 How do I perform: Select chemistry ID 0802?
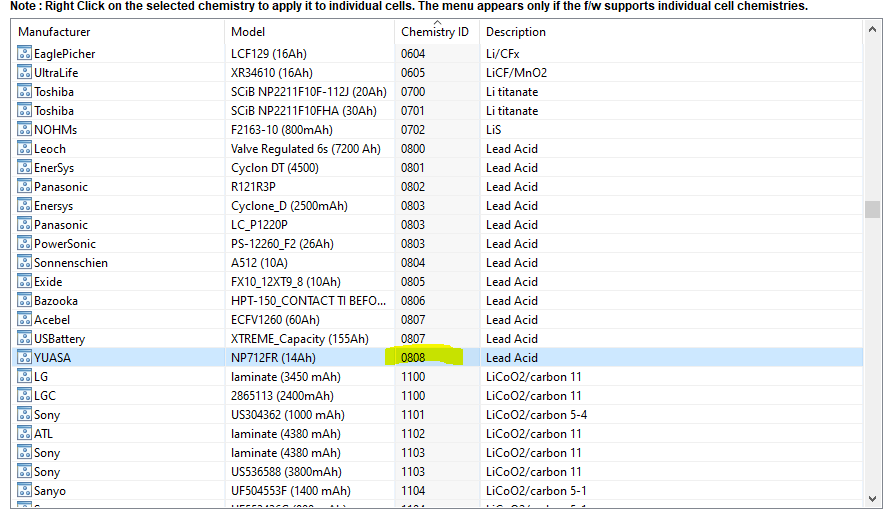[x=413, y=187]
